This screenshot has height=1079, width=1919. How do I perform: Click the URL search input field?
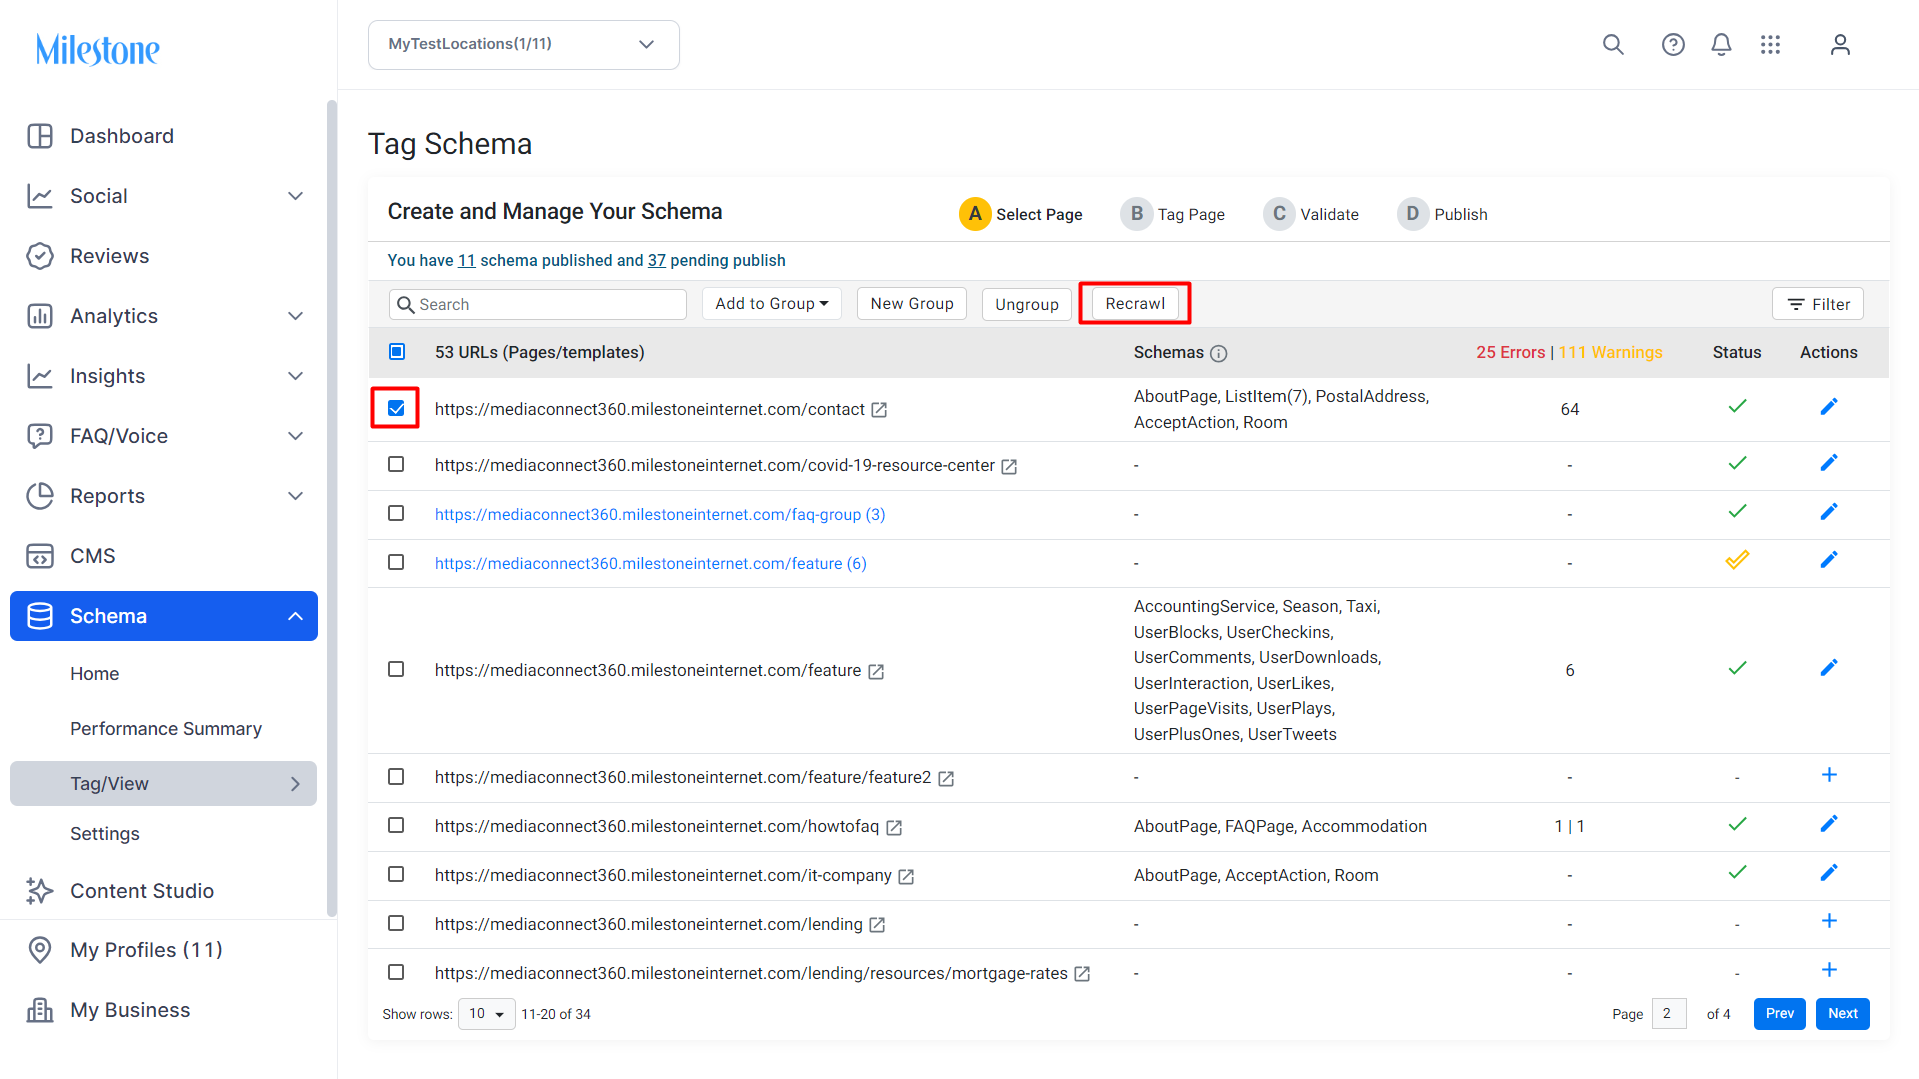(538, 304)
